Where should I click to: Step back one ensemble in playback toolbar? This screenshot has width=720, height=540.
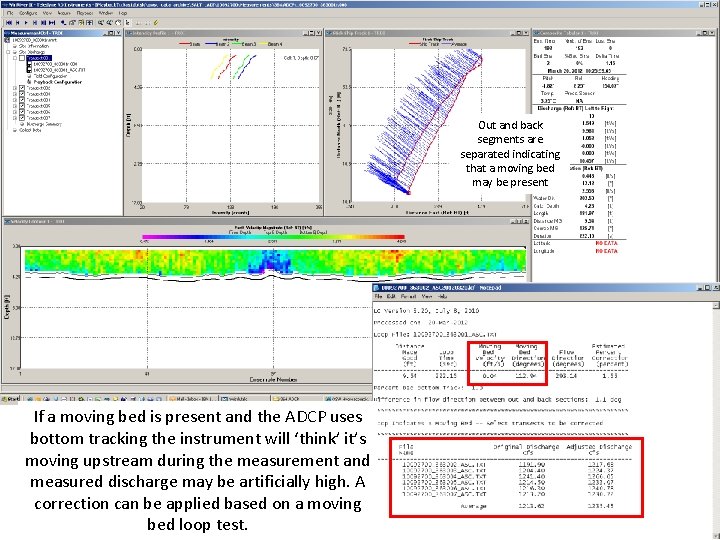17,22
